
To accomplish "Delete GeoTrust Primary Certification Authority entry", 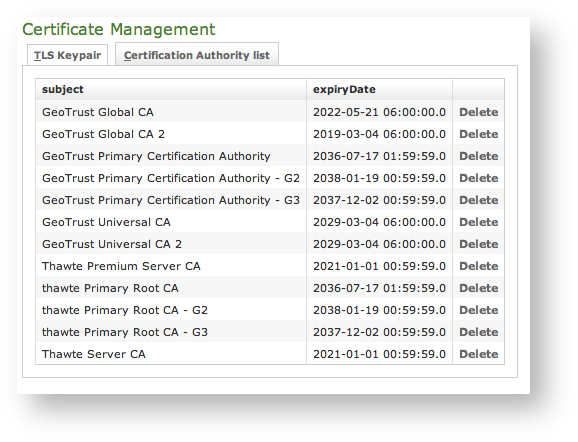I will pyautogui.click(x=478, y=156).
